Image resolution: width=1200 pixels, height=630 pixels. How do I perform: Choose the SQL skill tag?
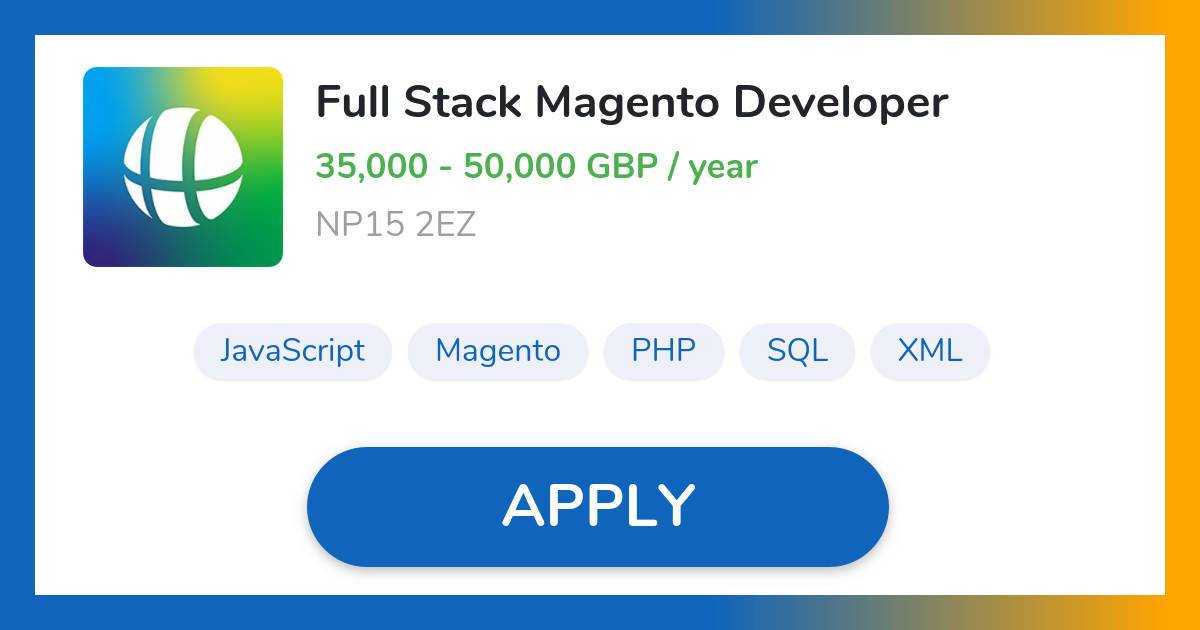[x=797, y=351]
